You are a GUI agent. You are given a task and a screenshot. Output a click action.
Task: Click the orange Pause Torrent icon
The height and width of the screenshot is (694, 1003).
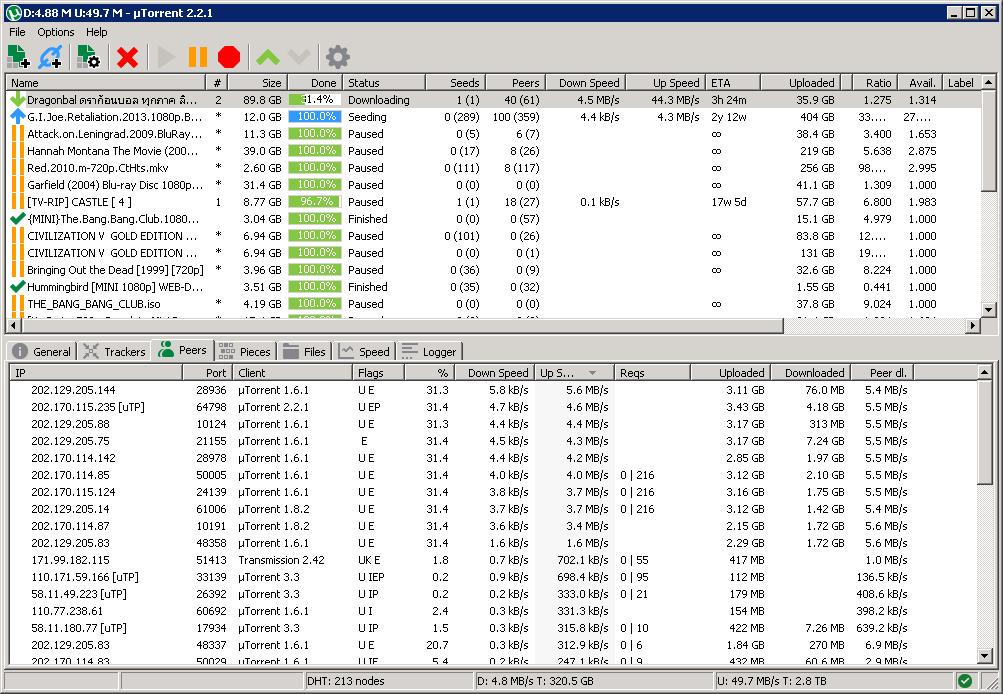[x=198, y=57]
